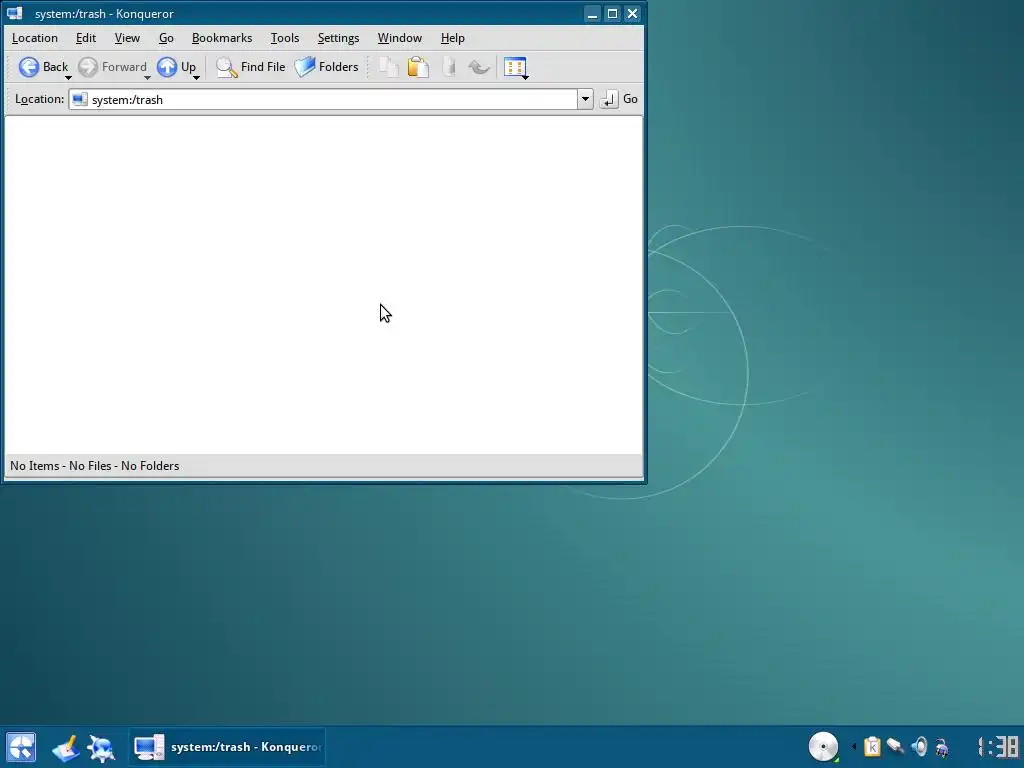Open the Klipper clipboard tray icon

click(x=872, y=746)
